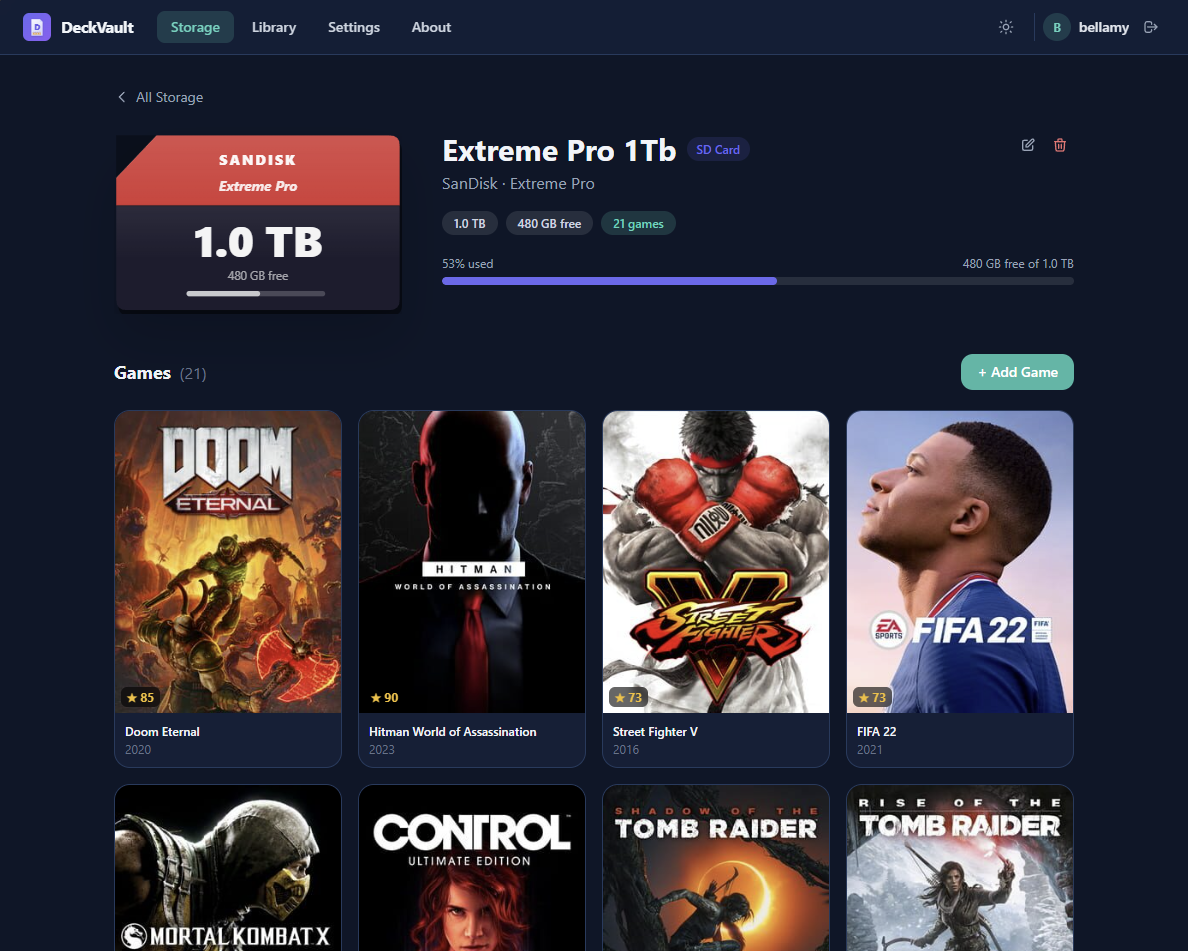Toggle the light/dark theme sun icon
This screenshot has width=1188, height=951.
pyautogui.click(x=1005, y=27)
